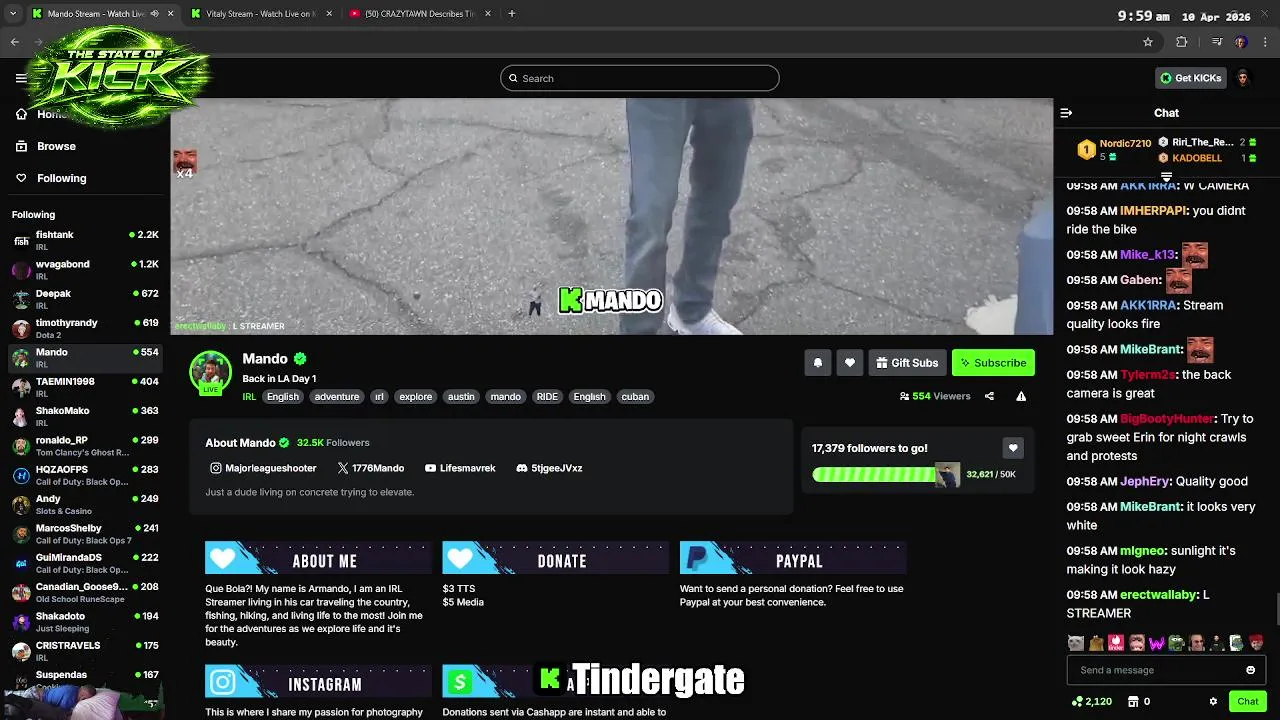
Task: Click heart icon in follower goal box
Action: tap(1013, 448)
